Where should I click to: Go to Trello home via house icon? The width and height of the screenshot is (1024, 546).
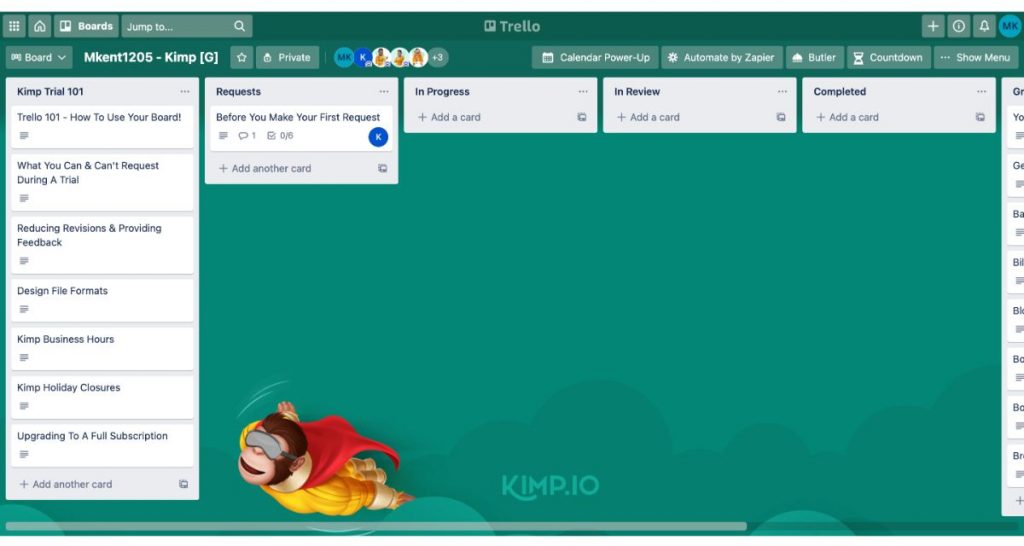40,26
